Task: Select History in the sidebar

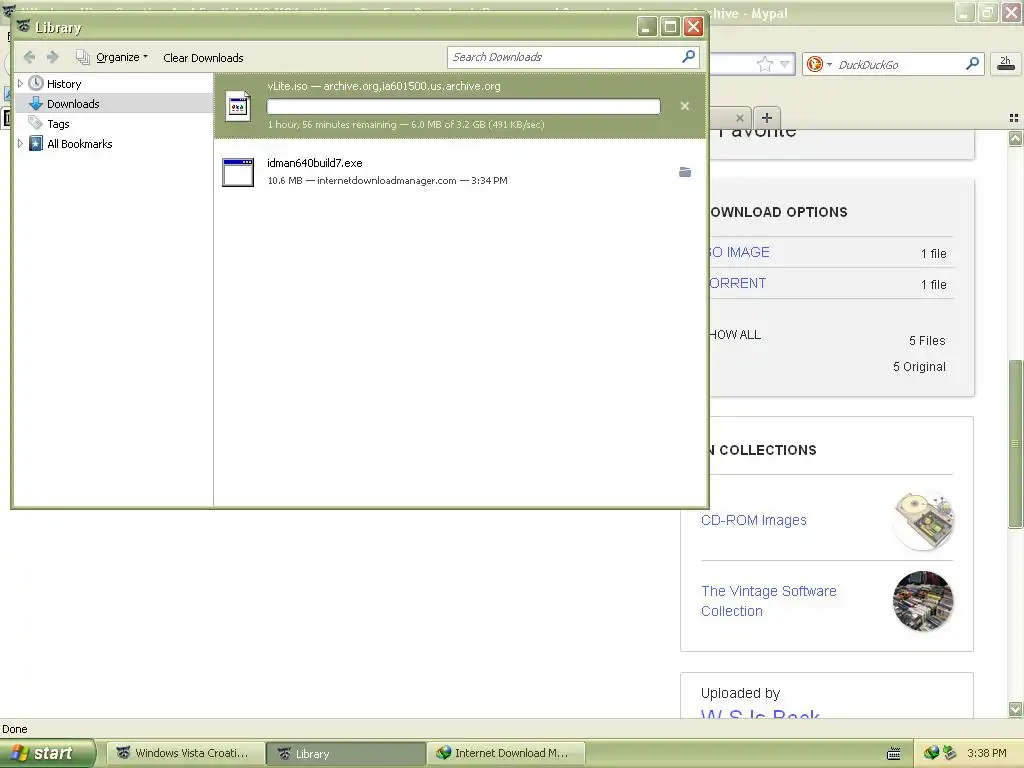Action: tap(64, 84)
